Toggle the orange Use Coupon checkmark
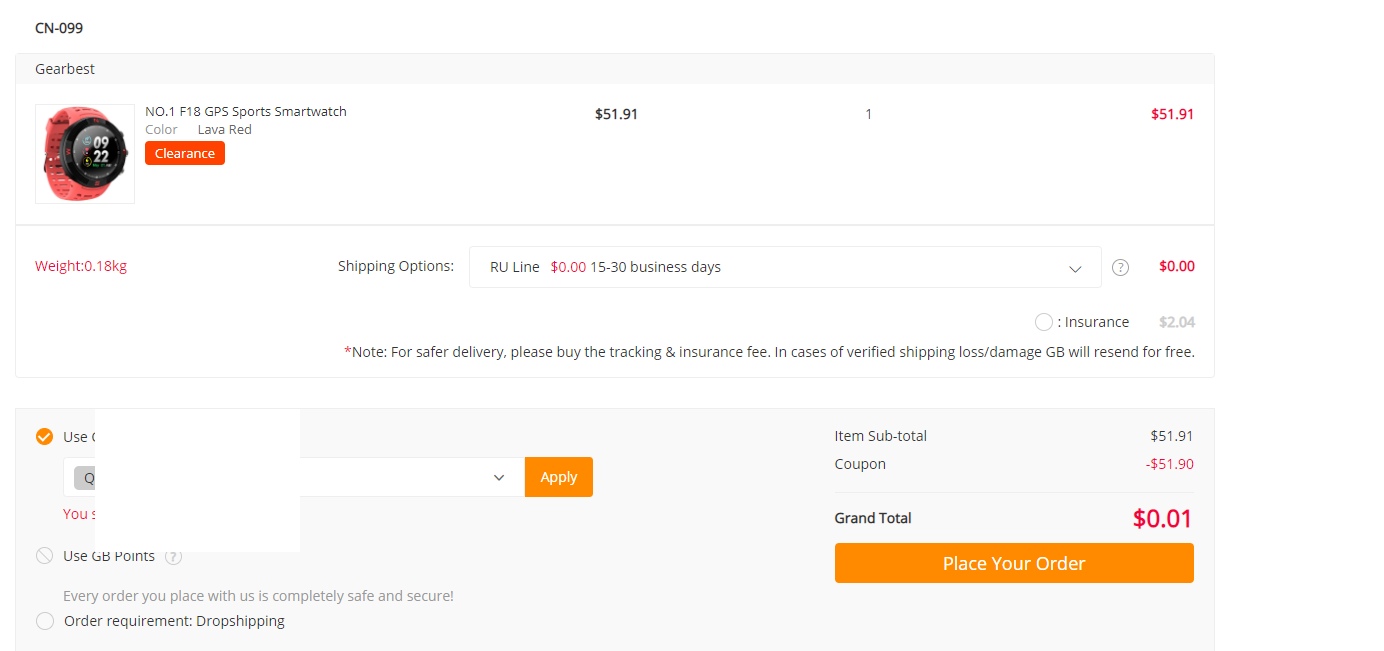Screen dimensions: 1384x651 44,436
